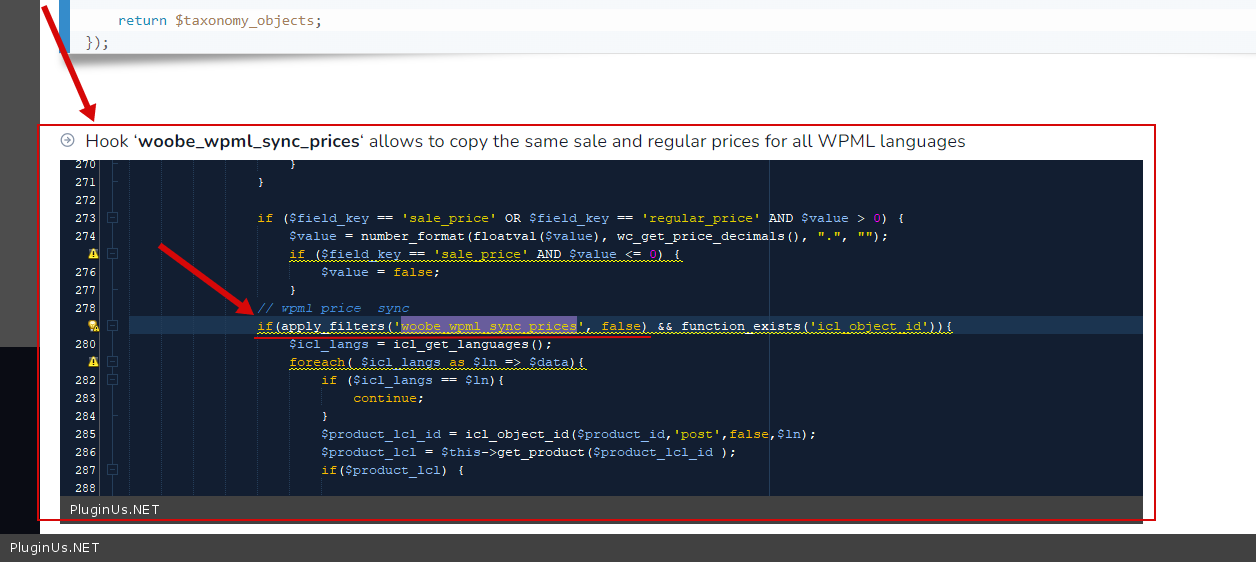1256x562 pixels.
Task: Collapse the code fold at line 273
Action: [113, 218]
